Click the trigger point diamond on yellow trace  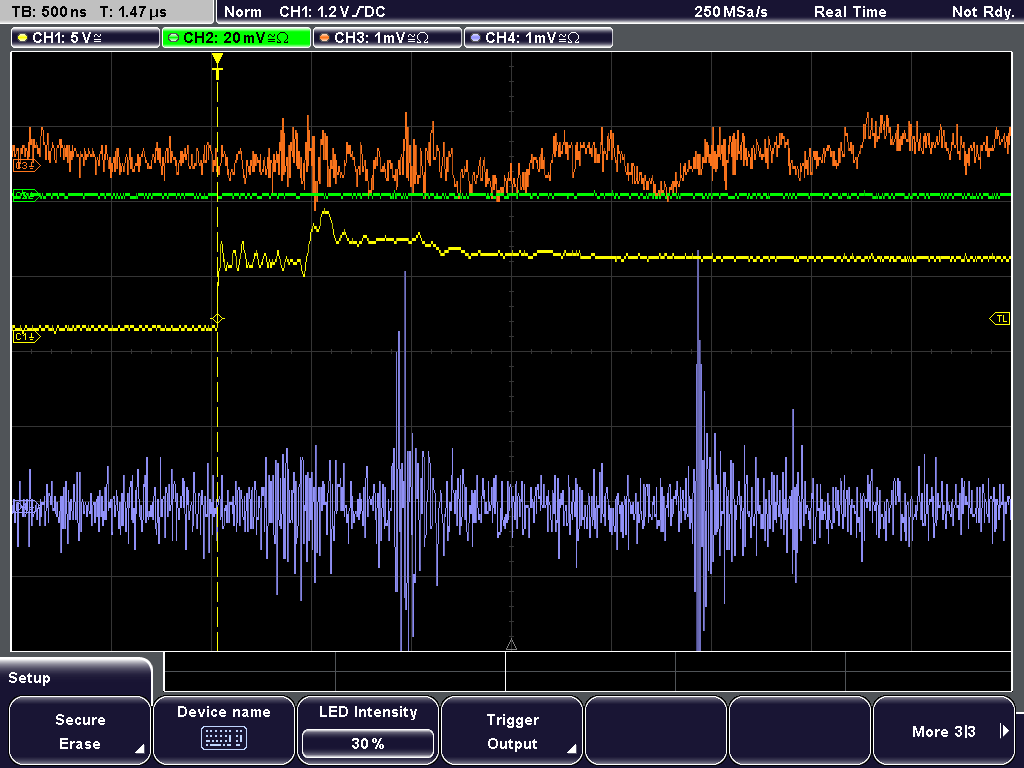217,319
